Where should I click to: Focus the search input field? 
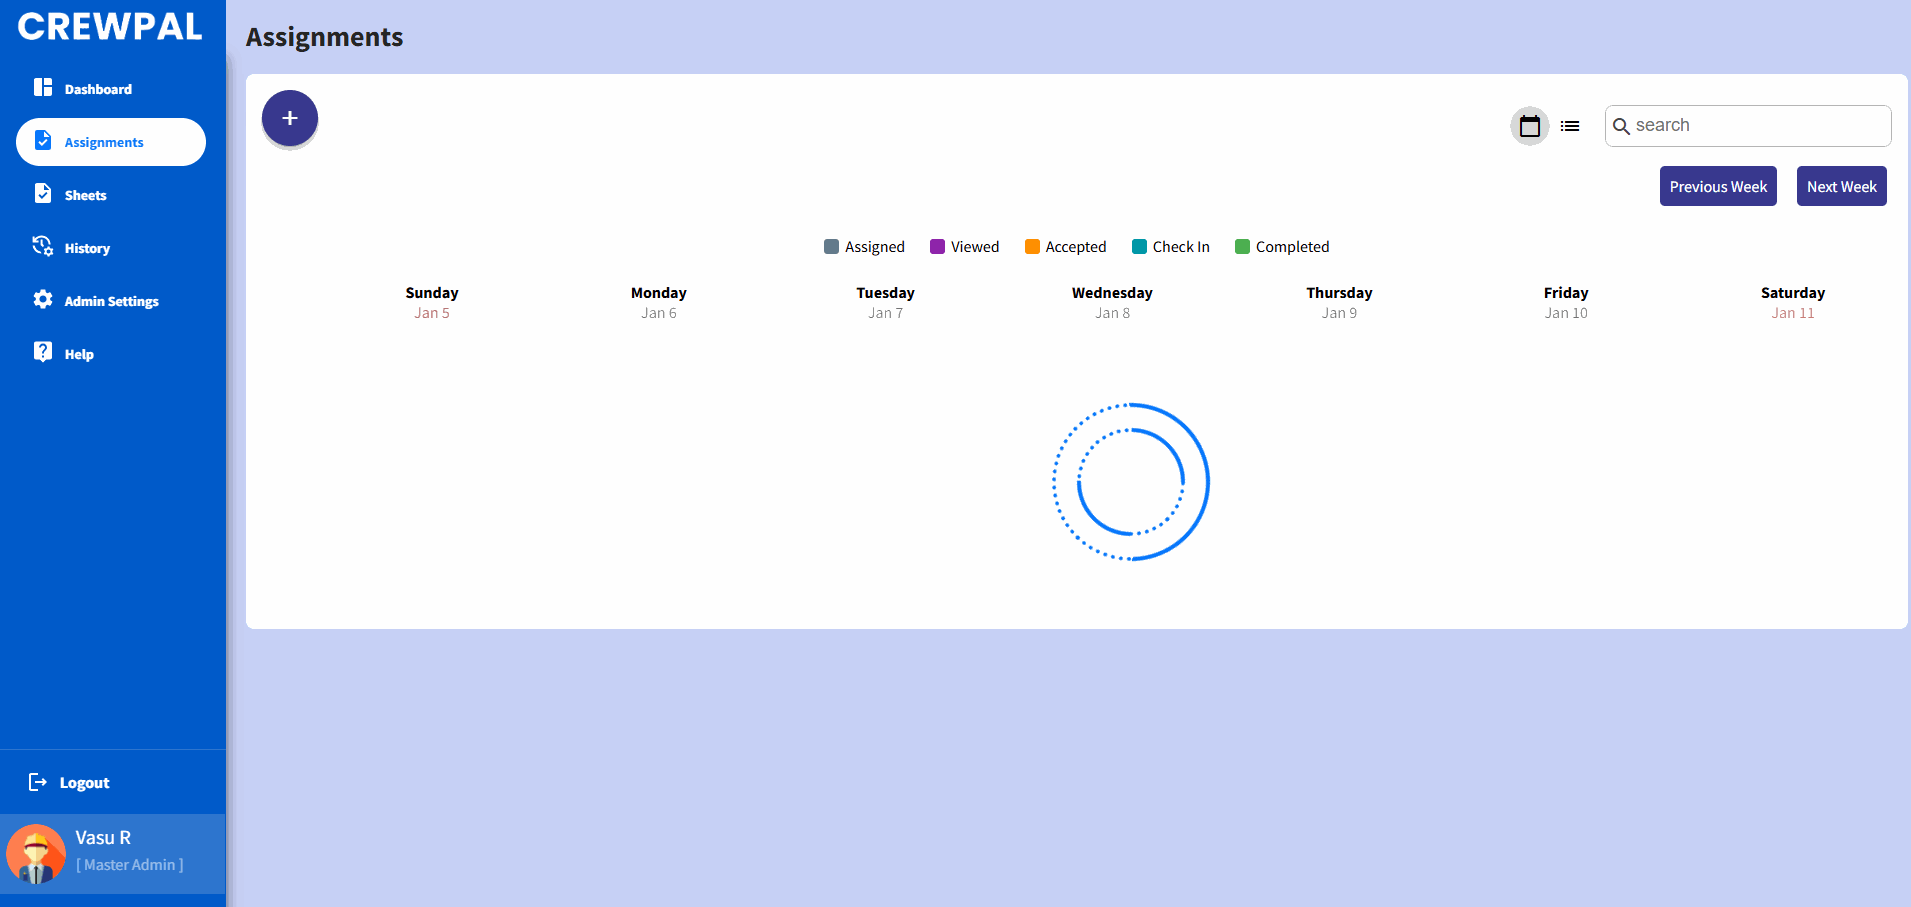click(1758, 126)
